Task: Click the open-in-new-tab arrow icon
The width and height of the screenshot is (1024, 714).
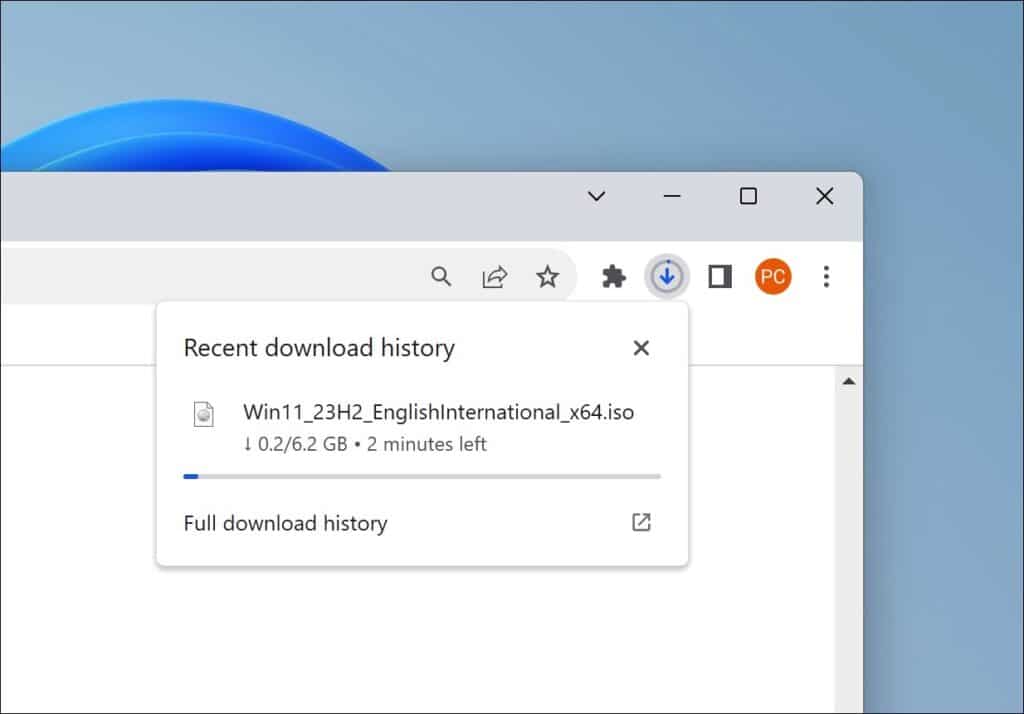Action: (641, 522)
